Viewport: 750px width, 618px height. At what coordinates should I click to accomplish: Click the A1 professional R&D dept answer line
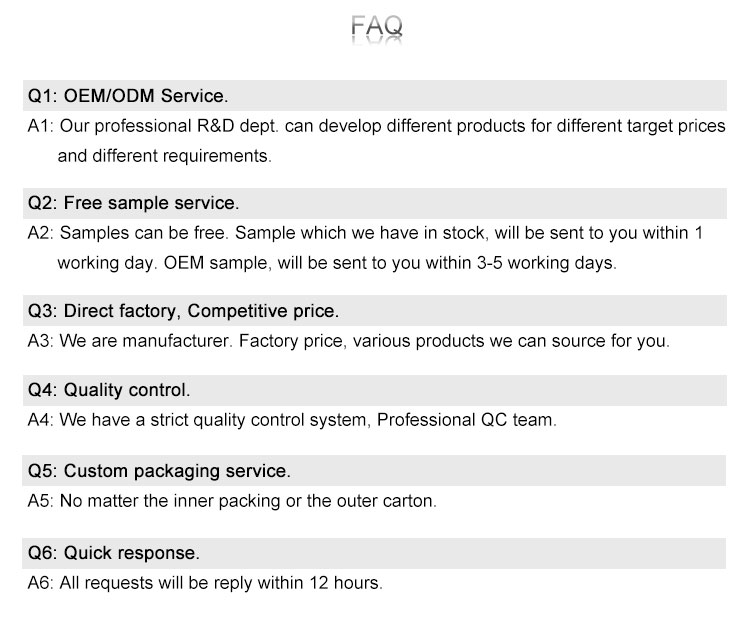(x=376, y=126)
